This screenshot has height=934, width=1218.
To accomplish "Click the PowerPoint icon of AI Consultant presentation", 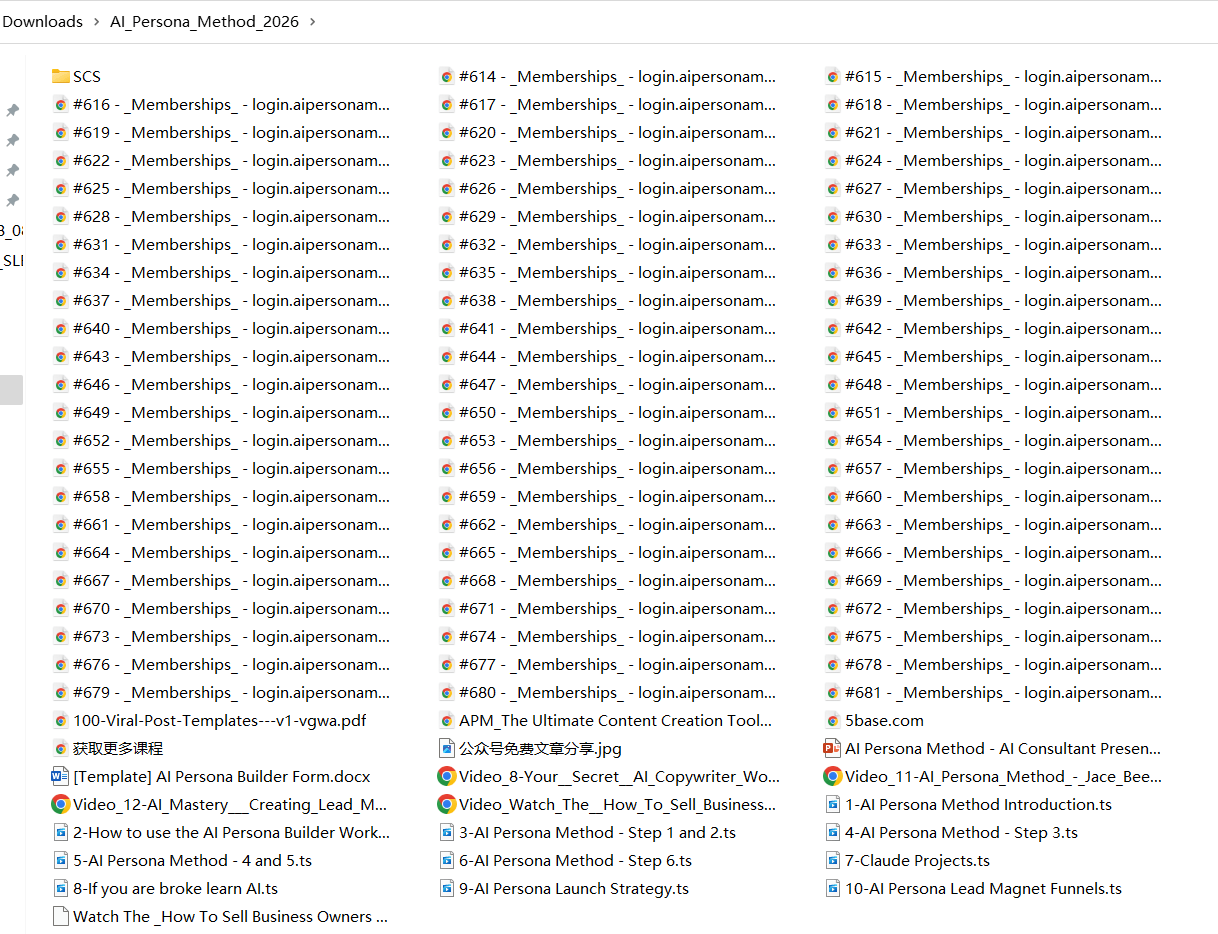I will [x=832, y=748].
